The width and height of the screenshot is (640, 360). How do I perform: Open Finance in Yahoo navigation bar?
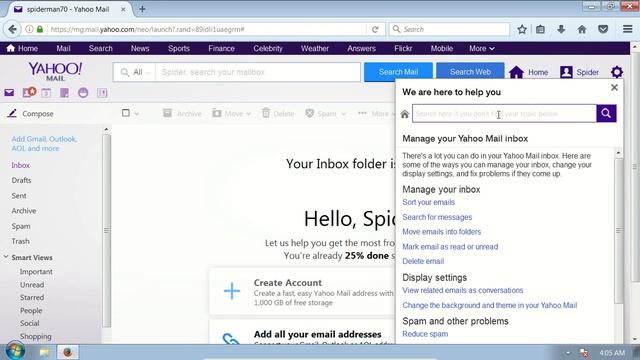click(221, 48)
